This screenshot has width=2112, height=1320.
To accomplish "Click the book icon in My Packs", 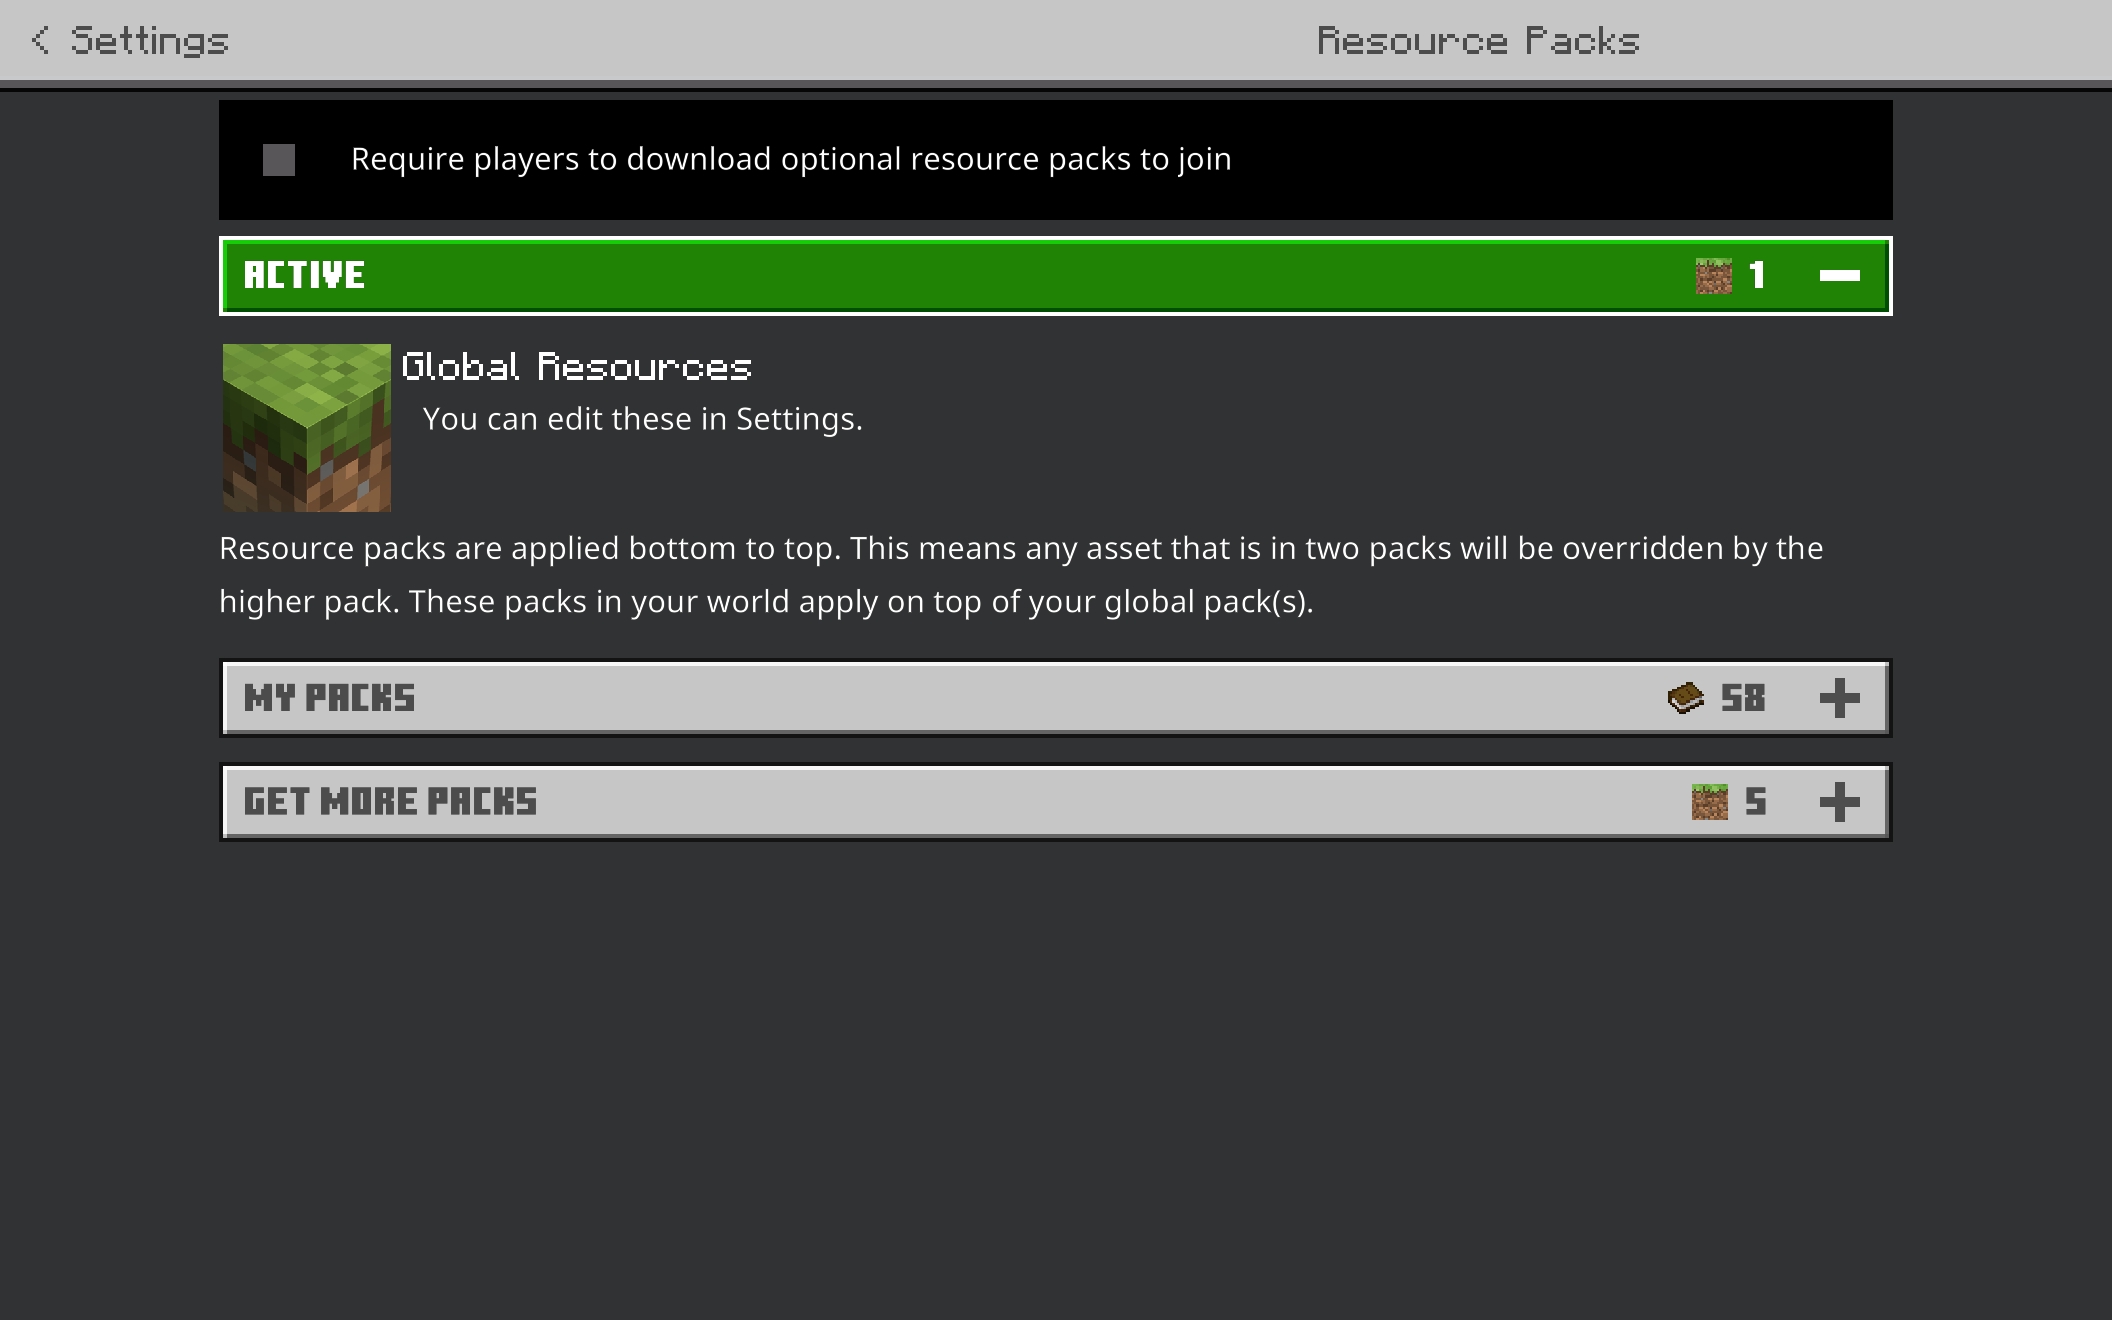I will (x=1686, y=698).
